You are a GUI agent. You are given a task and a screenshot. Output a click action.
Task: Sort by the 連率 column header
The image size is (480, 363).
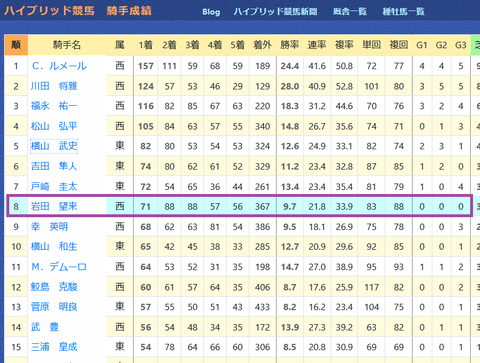point(317,45)
